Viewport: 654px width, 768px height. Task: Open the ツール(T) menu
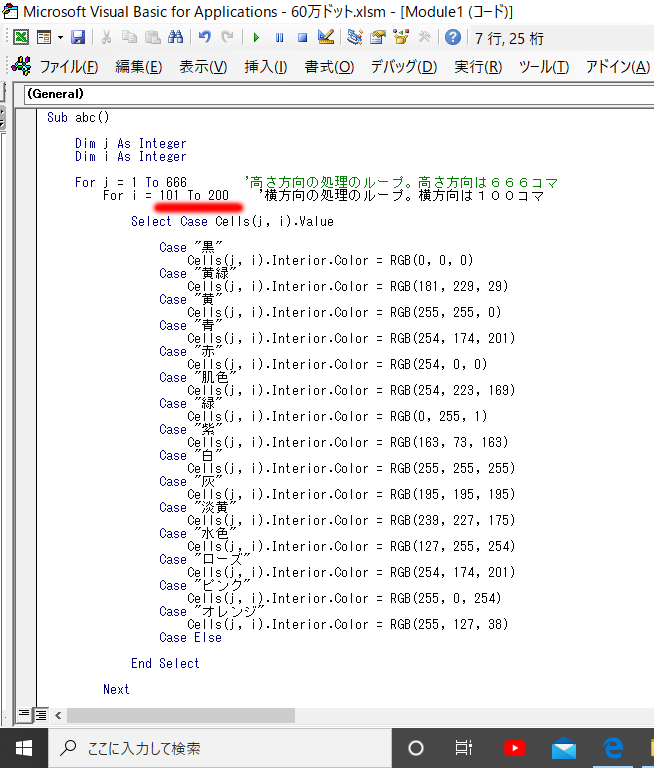(x=544, y=67)
